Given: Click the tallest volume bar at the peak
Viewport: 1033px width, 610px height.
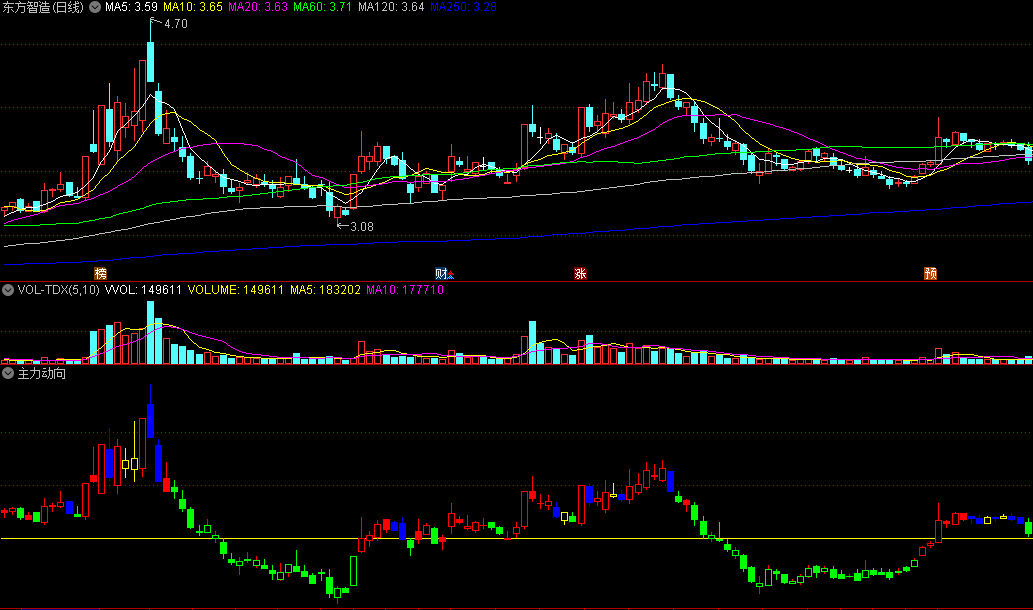Looking at the screenshot, I should tap(150, 333).
